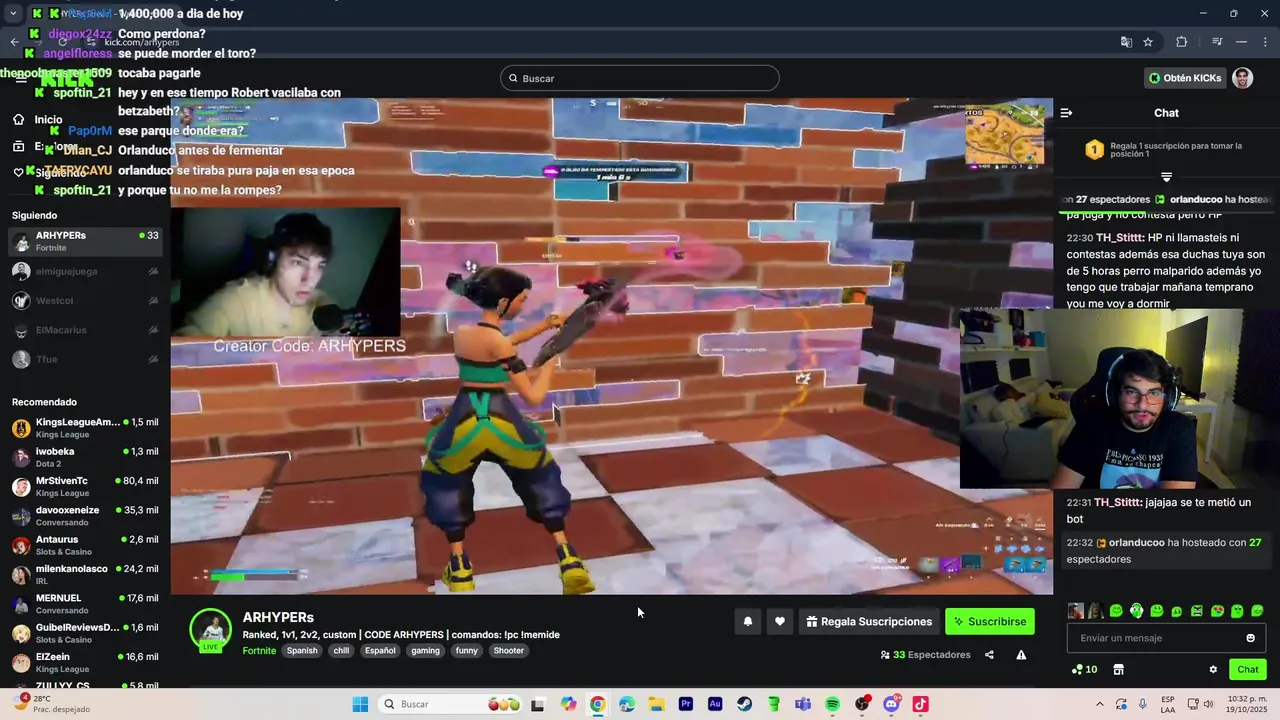The image size is (1280, 720).
Task: Open TikTok app from the taskbar
Action: (x=920, y=704)
